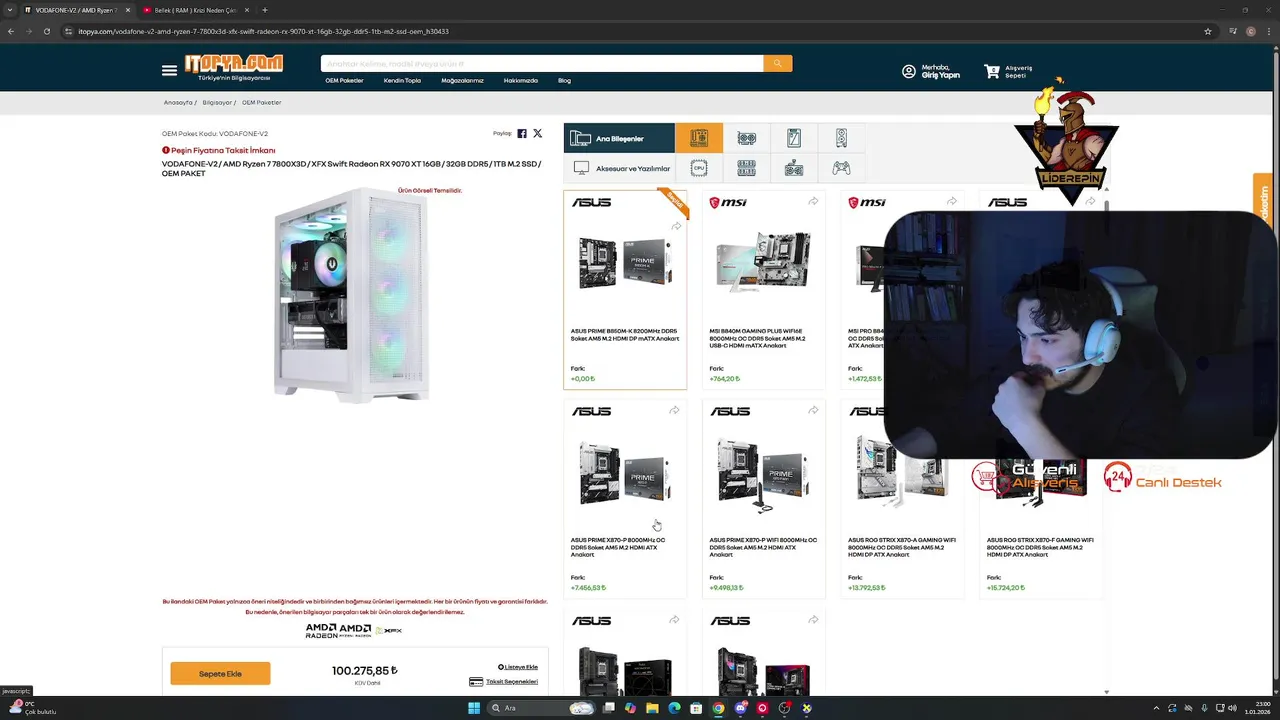Open Kendin Topla menu
Viewport: 1280px width, 720px height.
[402, 80]
